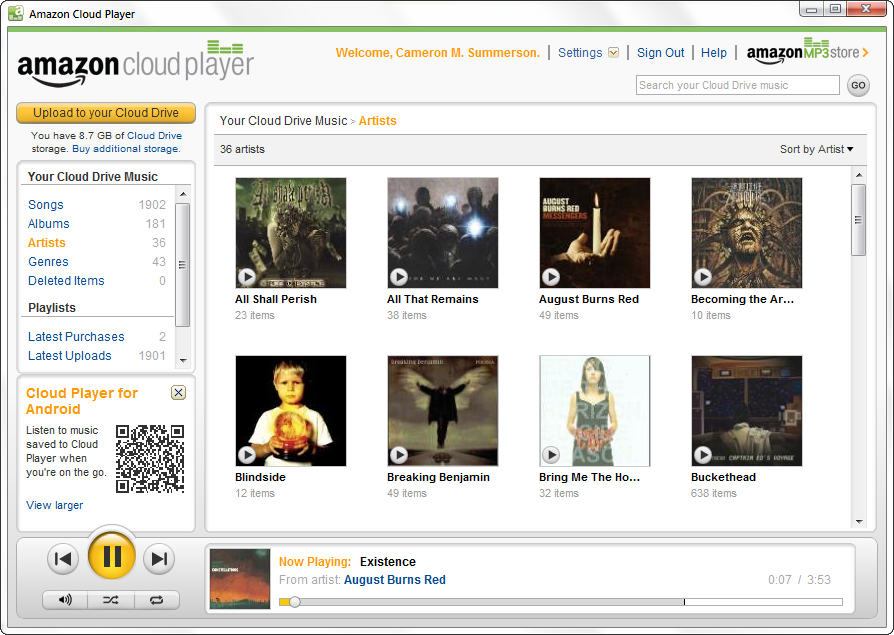The width and height of the screenshot is (894, 635).
Task: Mute the volume control
Action: pos(62,599)
